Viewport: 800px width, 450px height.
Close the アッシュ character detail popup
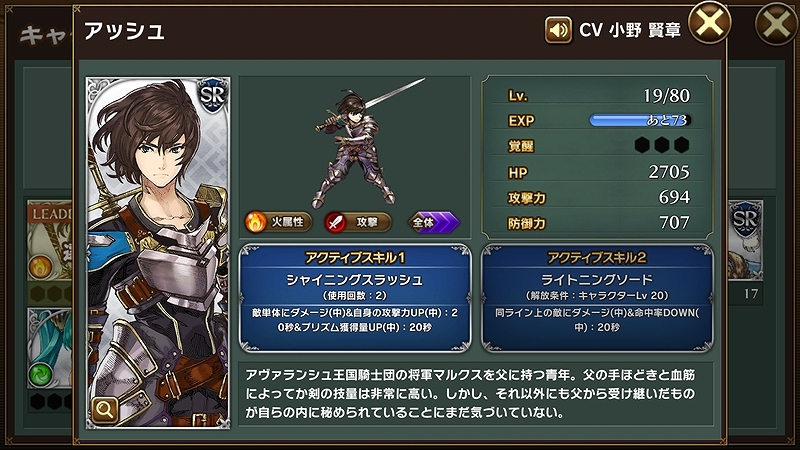tap(710, 23)
